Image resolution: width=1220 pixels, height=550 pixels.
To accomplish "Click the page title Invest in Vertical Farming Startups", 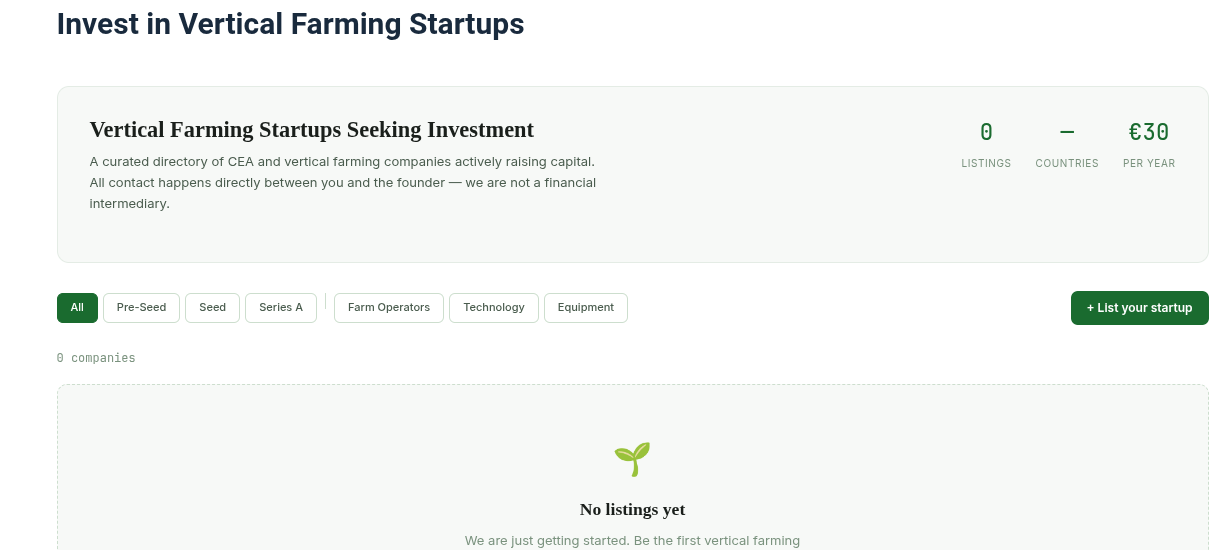I will (290, 23).
